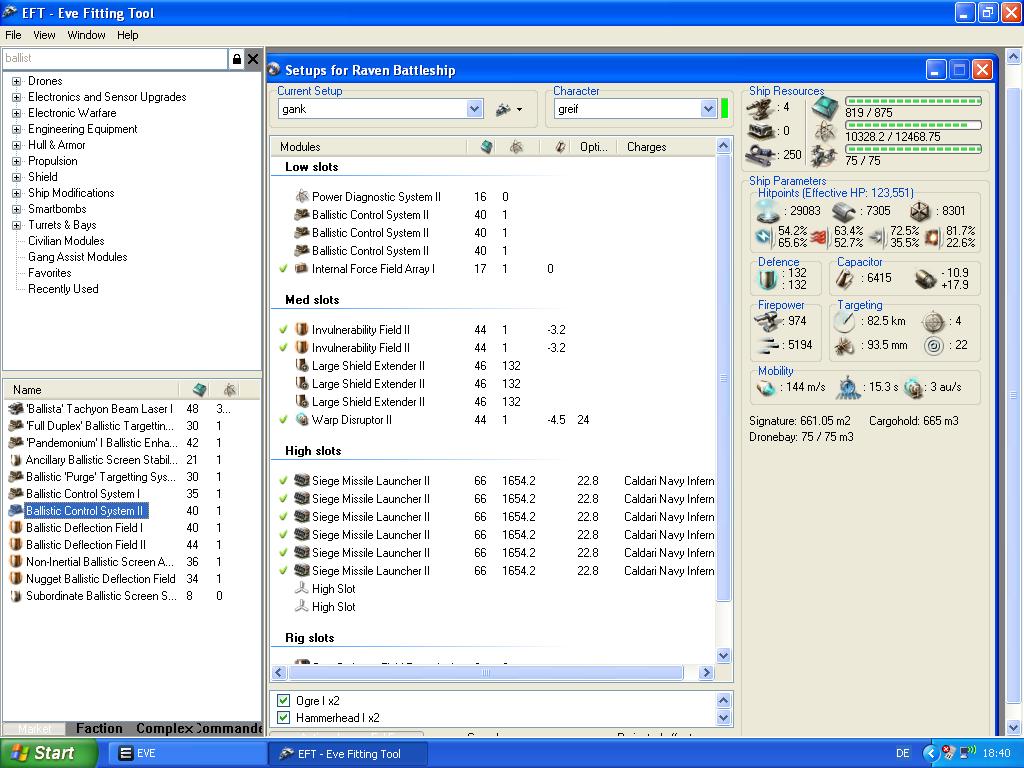
Task: Open the Help menu
Action: [127, 35]
